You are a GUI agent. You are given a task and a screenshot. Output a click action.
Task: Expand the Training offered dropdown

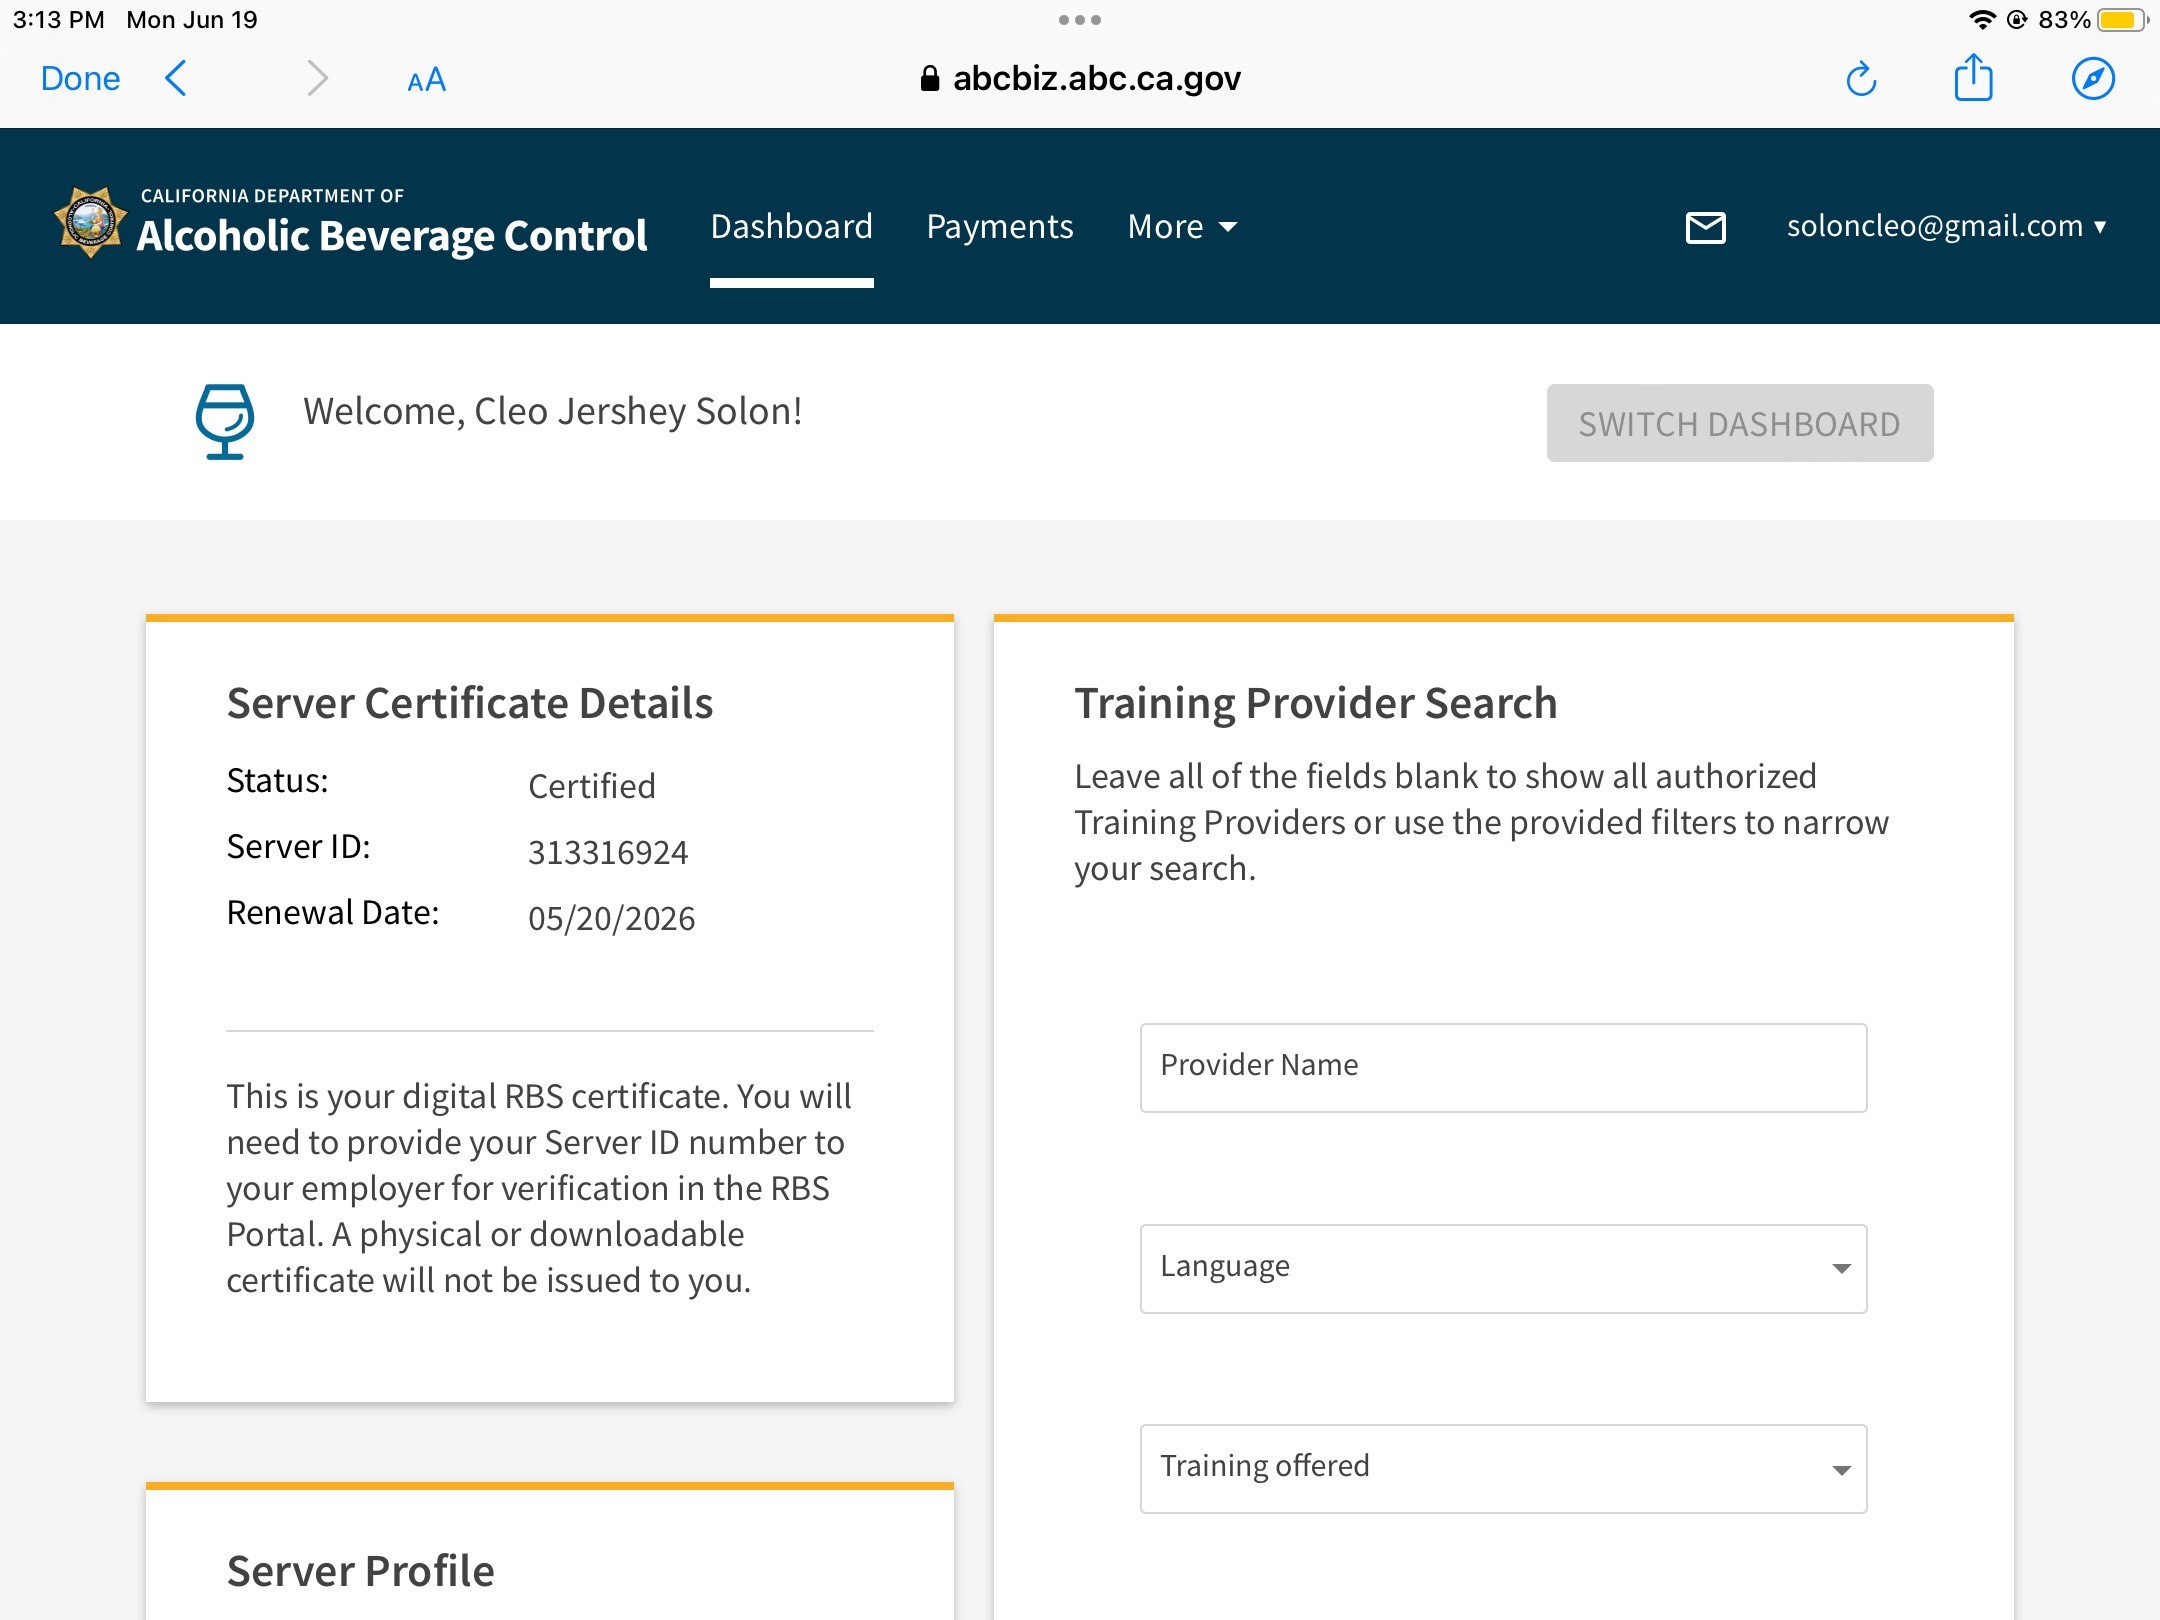(x=1503, y=1468)
